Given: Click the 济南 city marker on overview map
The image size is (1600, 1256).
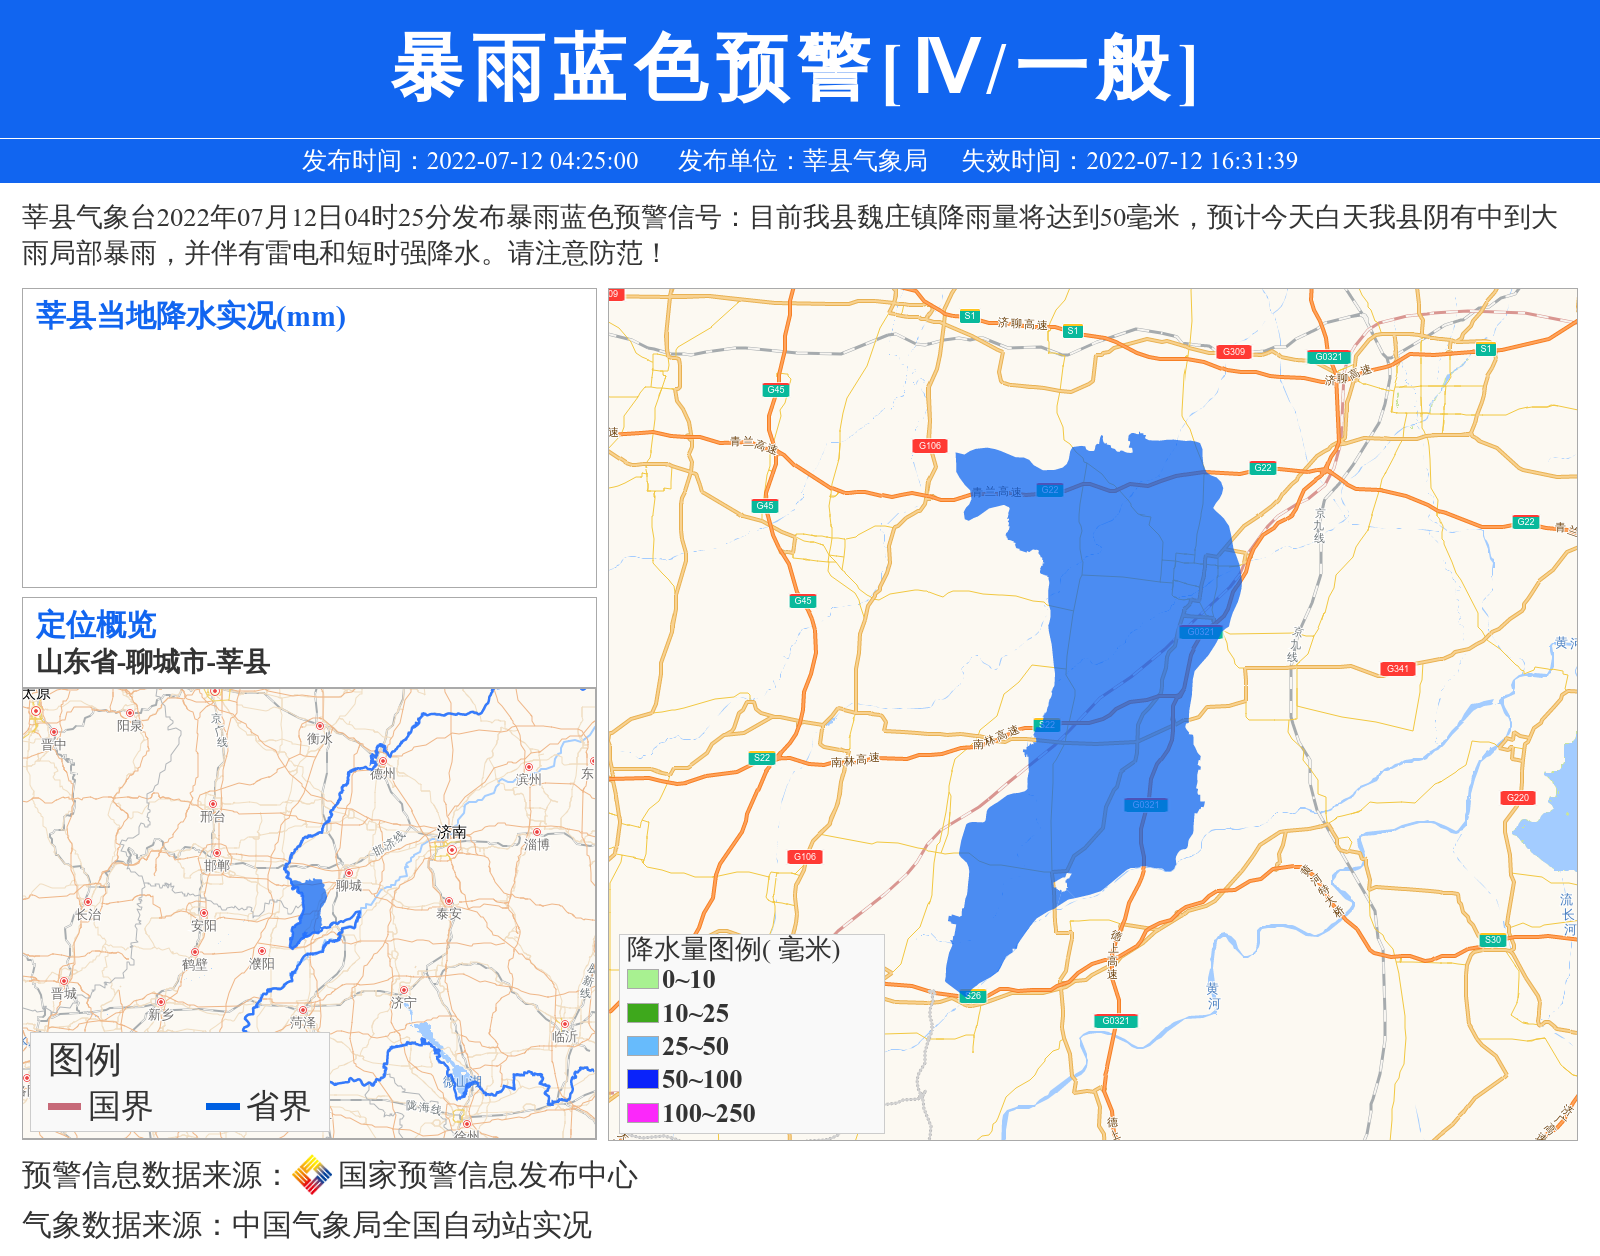Looking at the screenshot, I should tap(452, 850).
